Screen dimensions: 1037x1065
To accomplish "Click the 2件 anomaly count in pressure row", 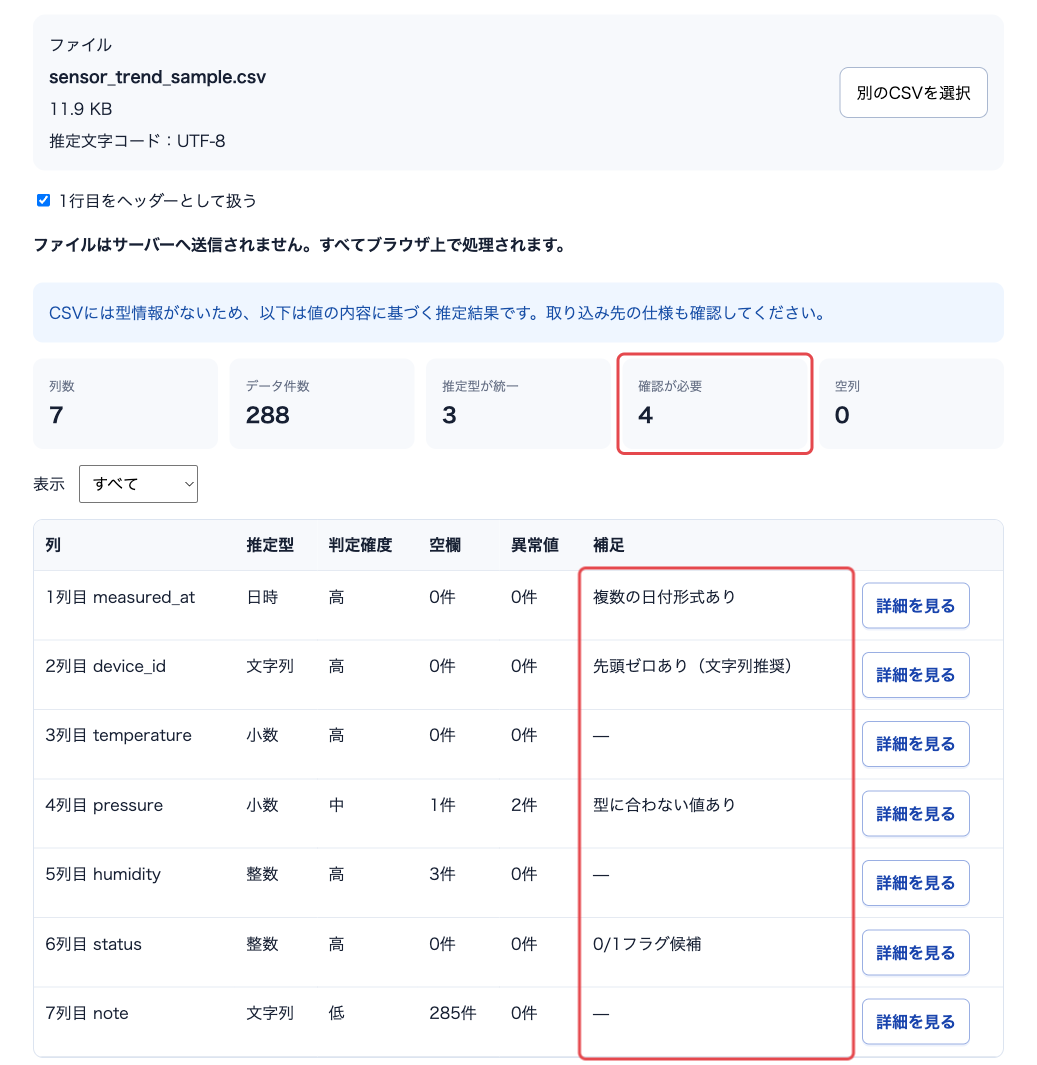I will tap(524, 805).
